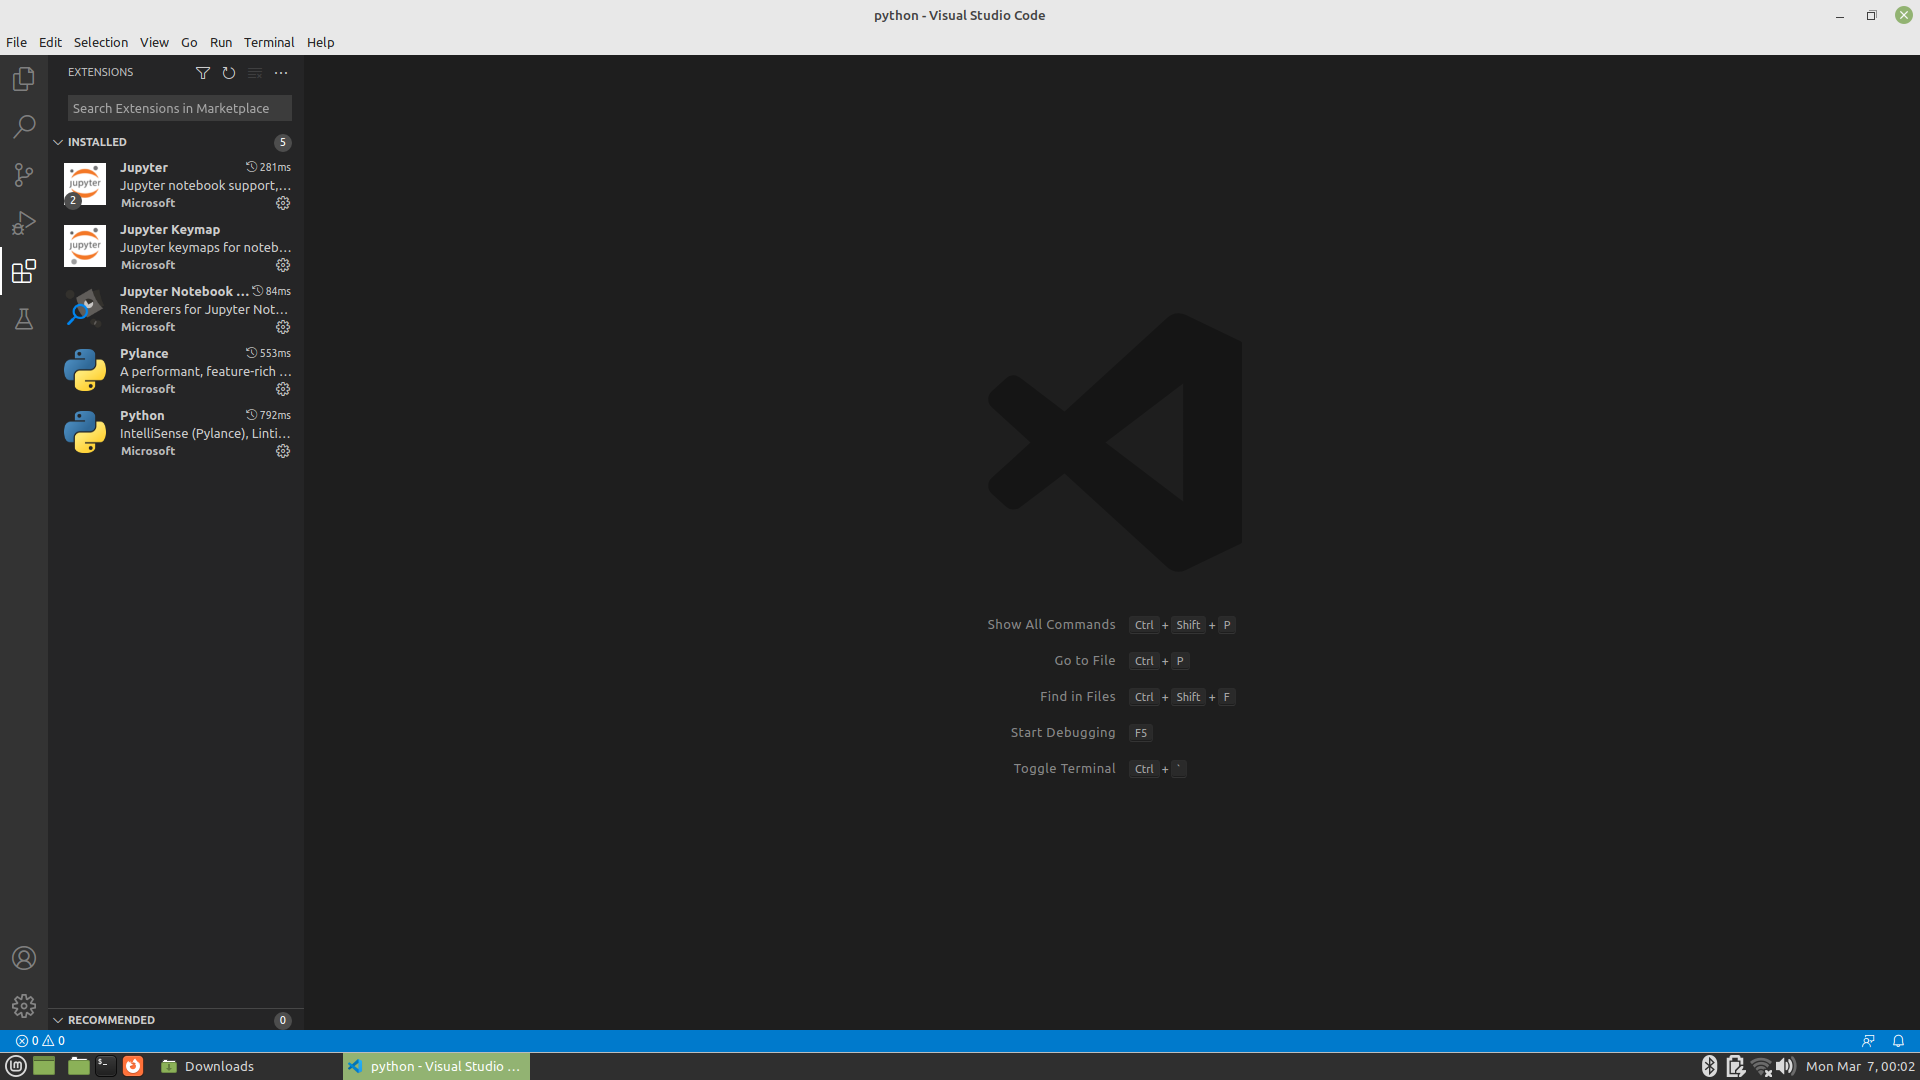Open the Run and Debug view
The width and height of the screenshot is (1920, 1080).
pos(24,223)
